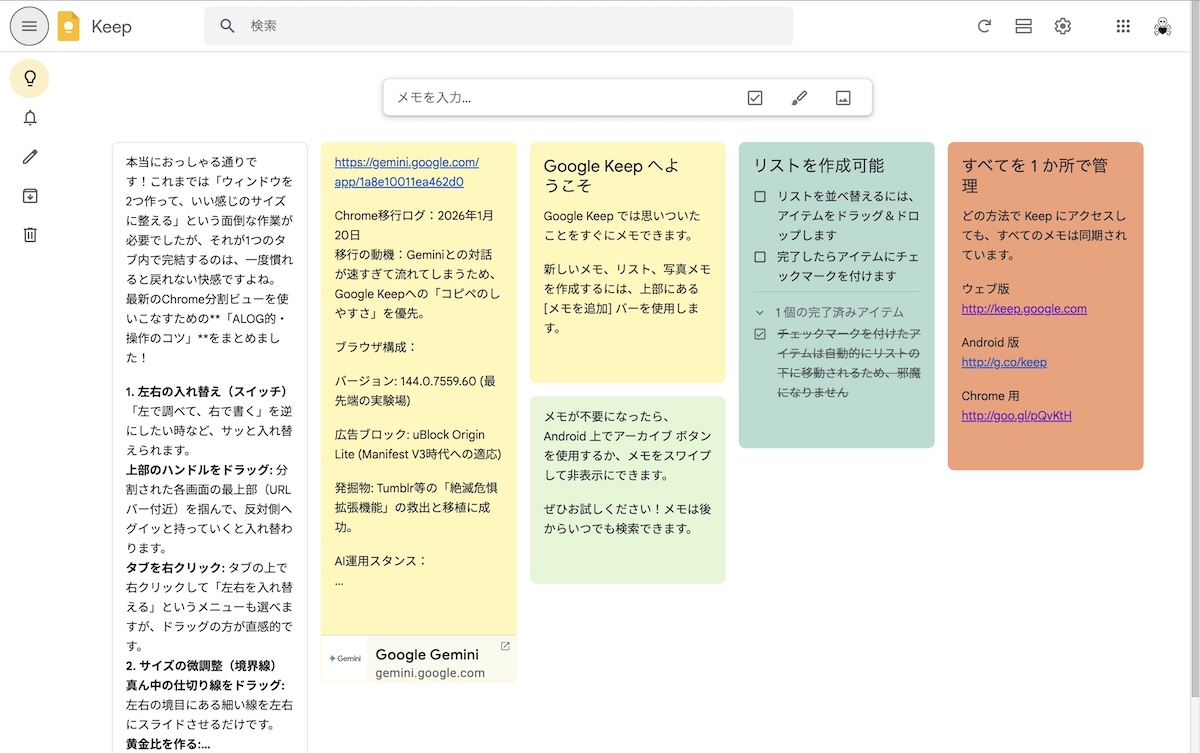Click the refresh icon in header
The height and width of the screenshot is (753, 1200).
pyautogui.click(x=984, y=26)
